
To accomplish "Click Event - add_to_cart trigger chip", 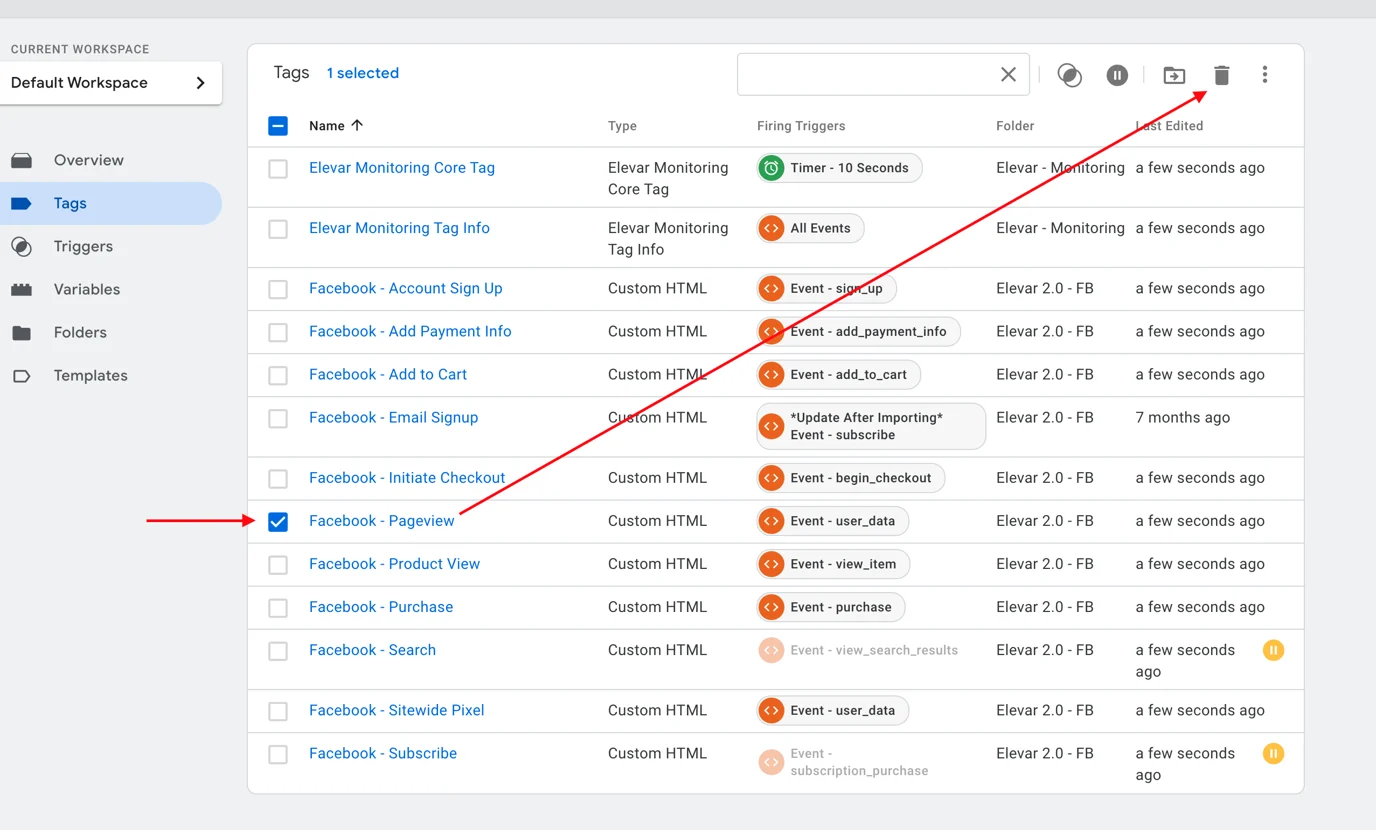I will (839, 374).
